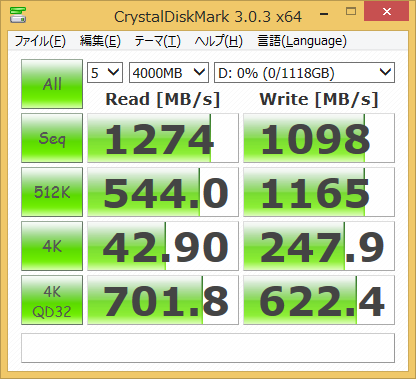Open the 編集(E) menu

pos(100,41)
